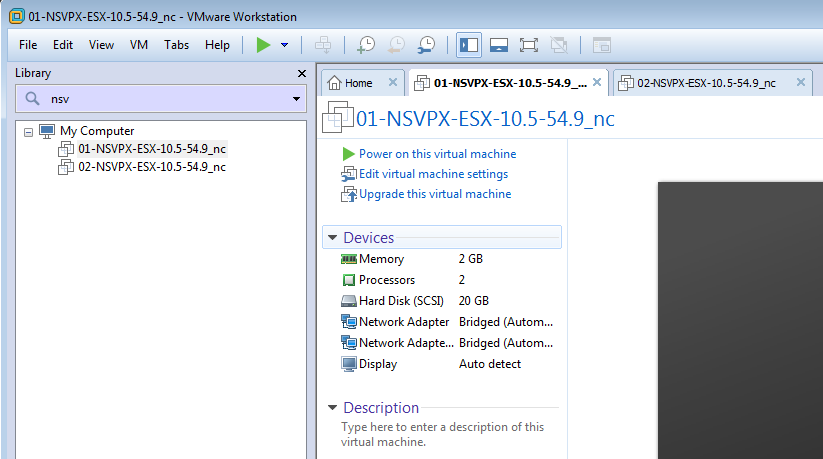The image size is (823, 459).
Task: Click the Hard Disk drive icon
Action: tap(349, 301)
